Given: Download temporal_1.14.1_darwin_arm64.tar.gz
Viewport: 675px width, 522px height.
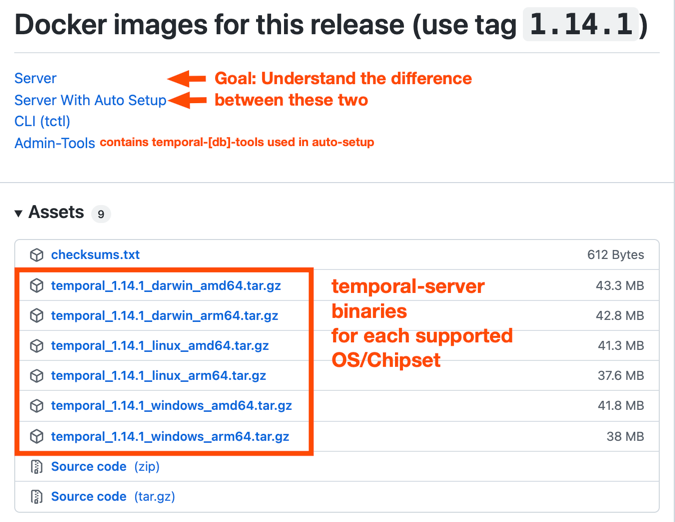Looking at the screenshot, I should click(164, 316).
